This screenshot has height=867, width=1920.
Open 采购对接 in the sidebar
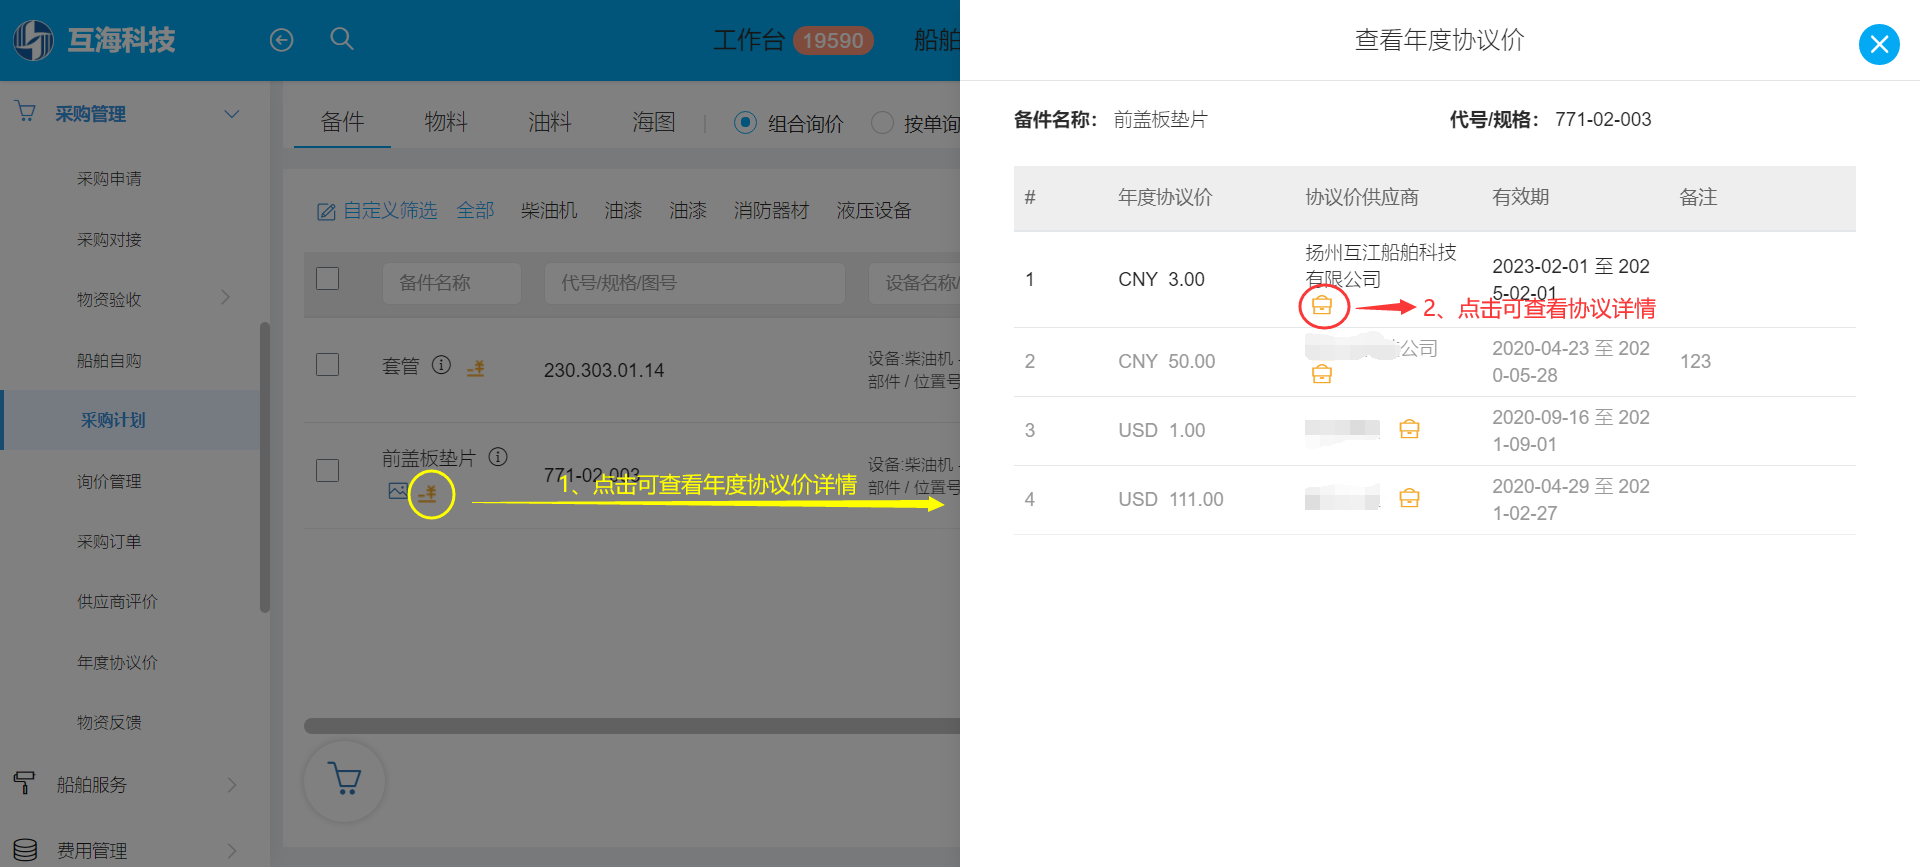coord(109,240)
